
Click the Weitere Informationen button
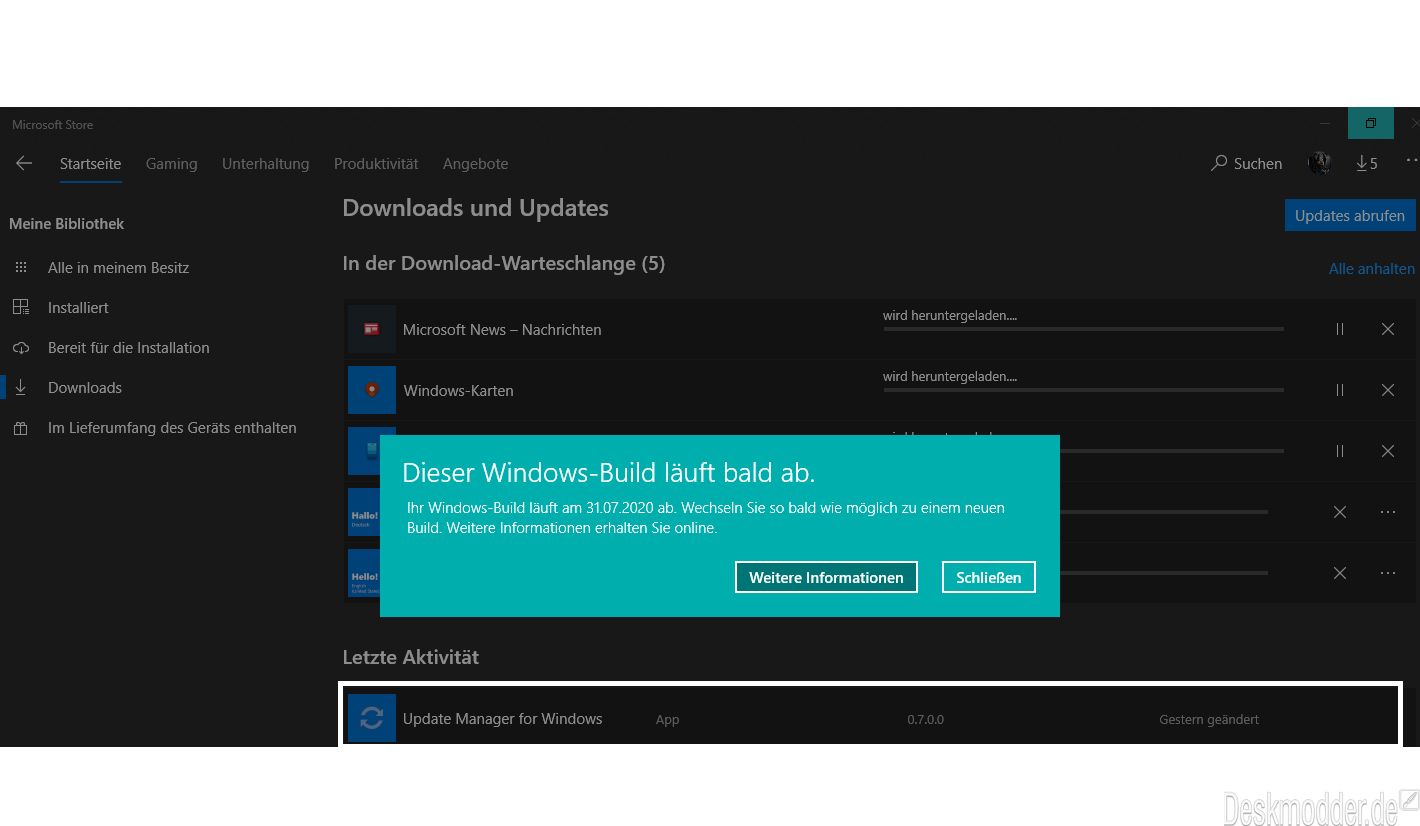826,577
